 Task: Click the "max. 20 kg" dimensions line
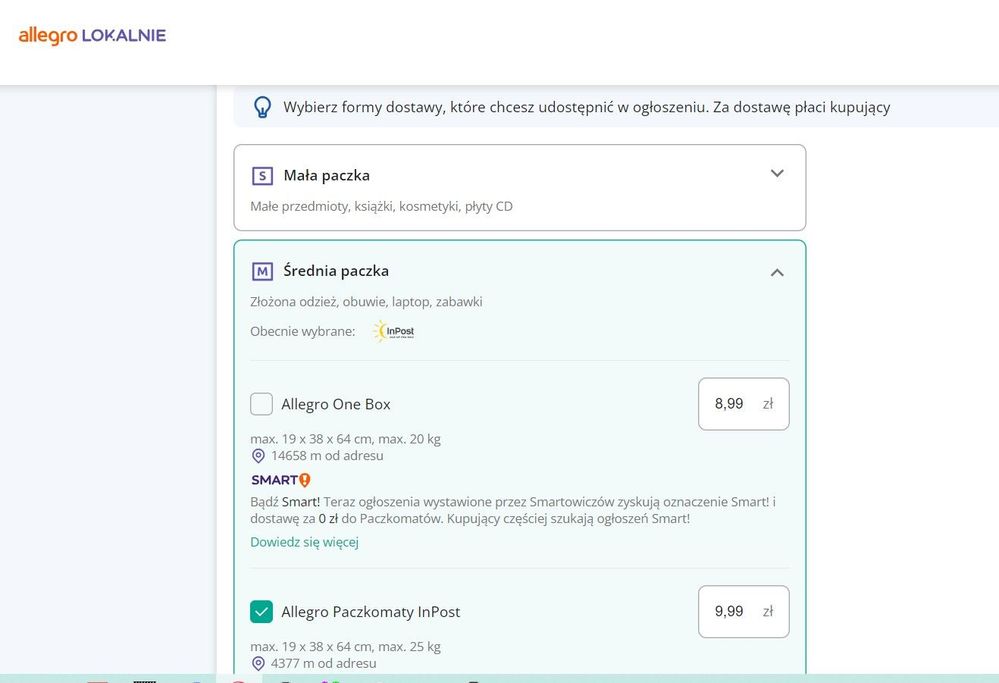(x=345, y=439)
